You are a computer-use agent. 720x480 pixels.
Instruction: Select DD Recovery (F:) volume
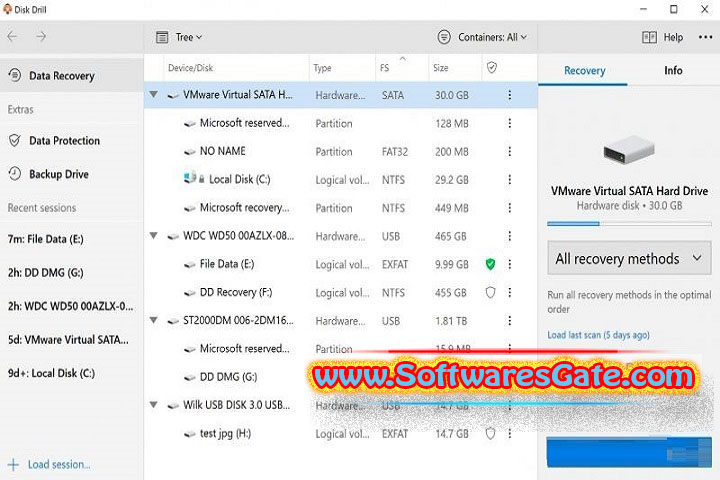[x=340, y=293]
